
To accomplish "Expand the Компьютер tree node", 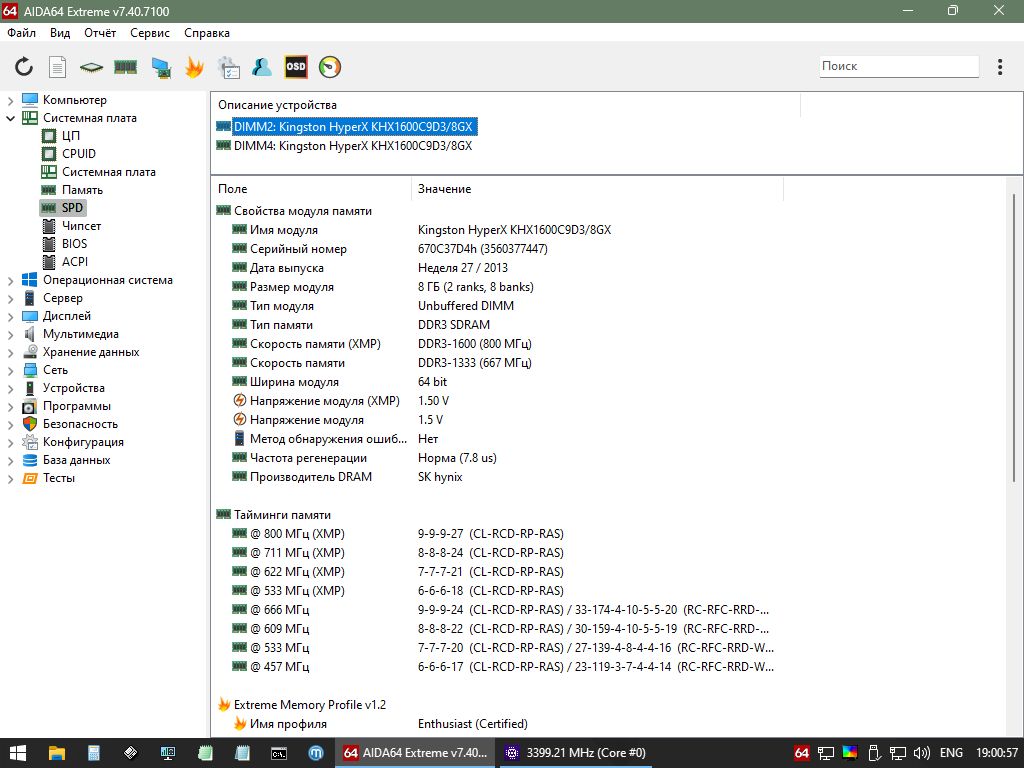I will 10,101.
